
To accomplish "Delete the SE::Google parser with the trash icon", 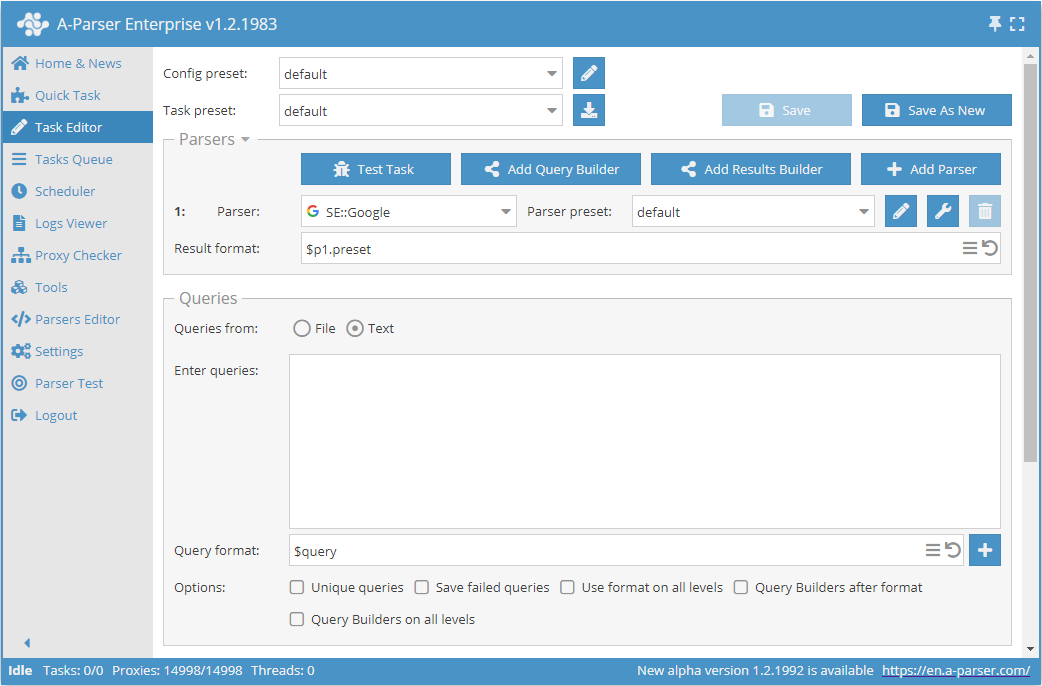I will pos(982,211).
